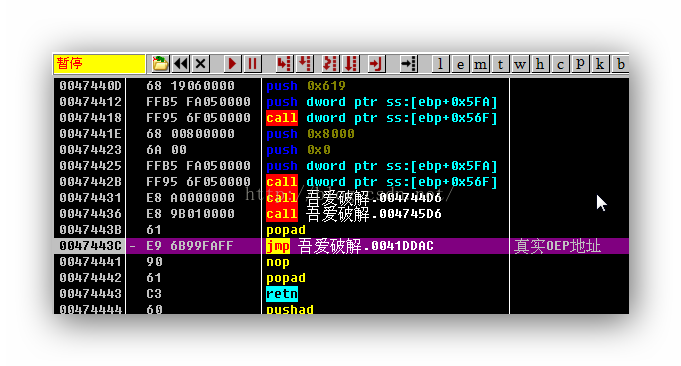Viewport: 681px width, 366px height.
Task: Run the program with the red play icon
Action: (232, 64)
